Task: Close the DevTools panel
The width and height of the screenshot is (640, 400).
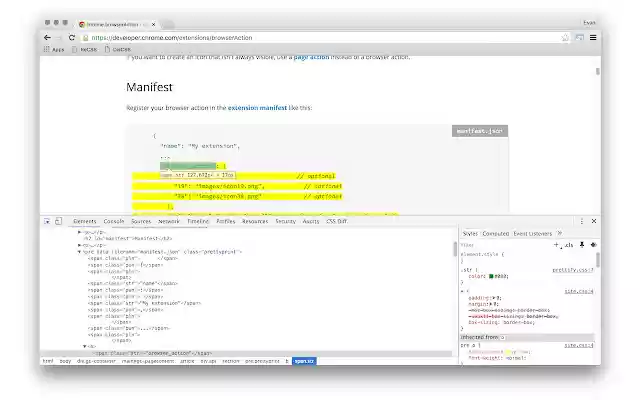Action: [x=594, y=221]
